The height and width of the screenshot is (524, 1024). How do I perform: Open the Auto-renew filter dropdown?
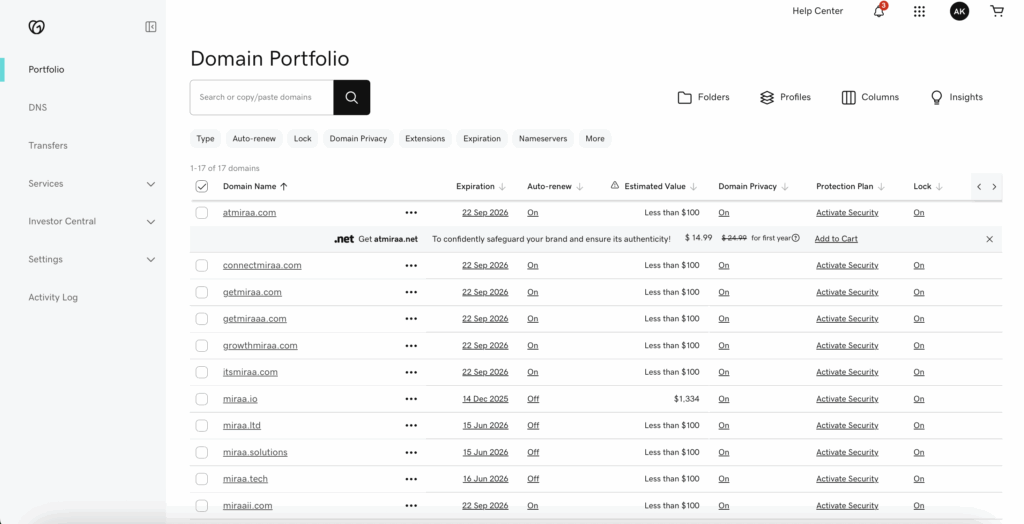pyautogui.click(x=254, y=139)
